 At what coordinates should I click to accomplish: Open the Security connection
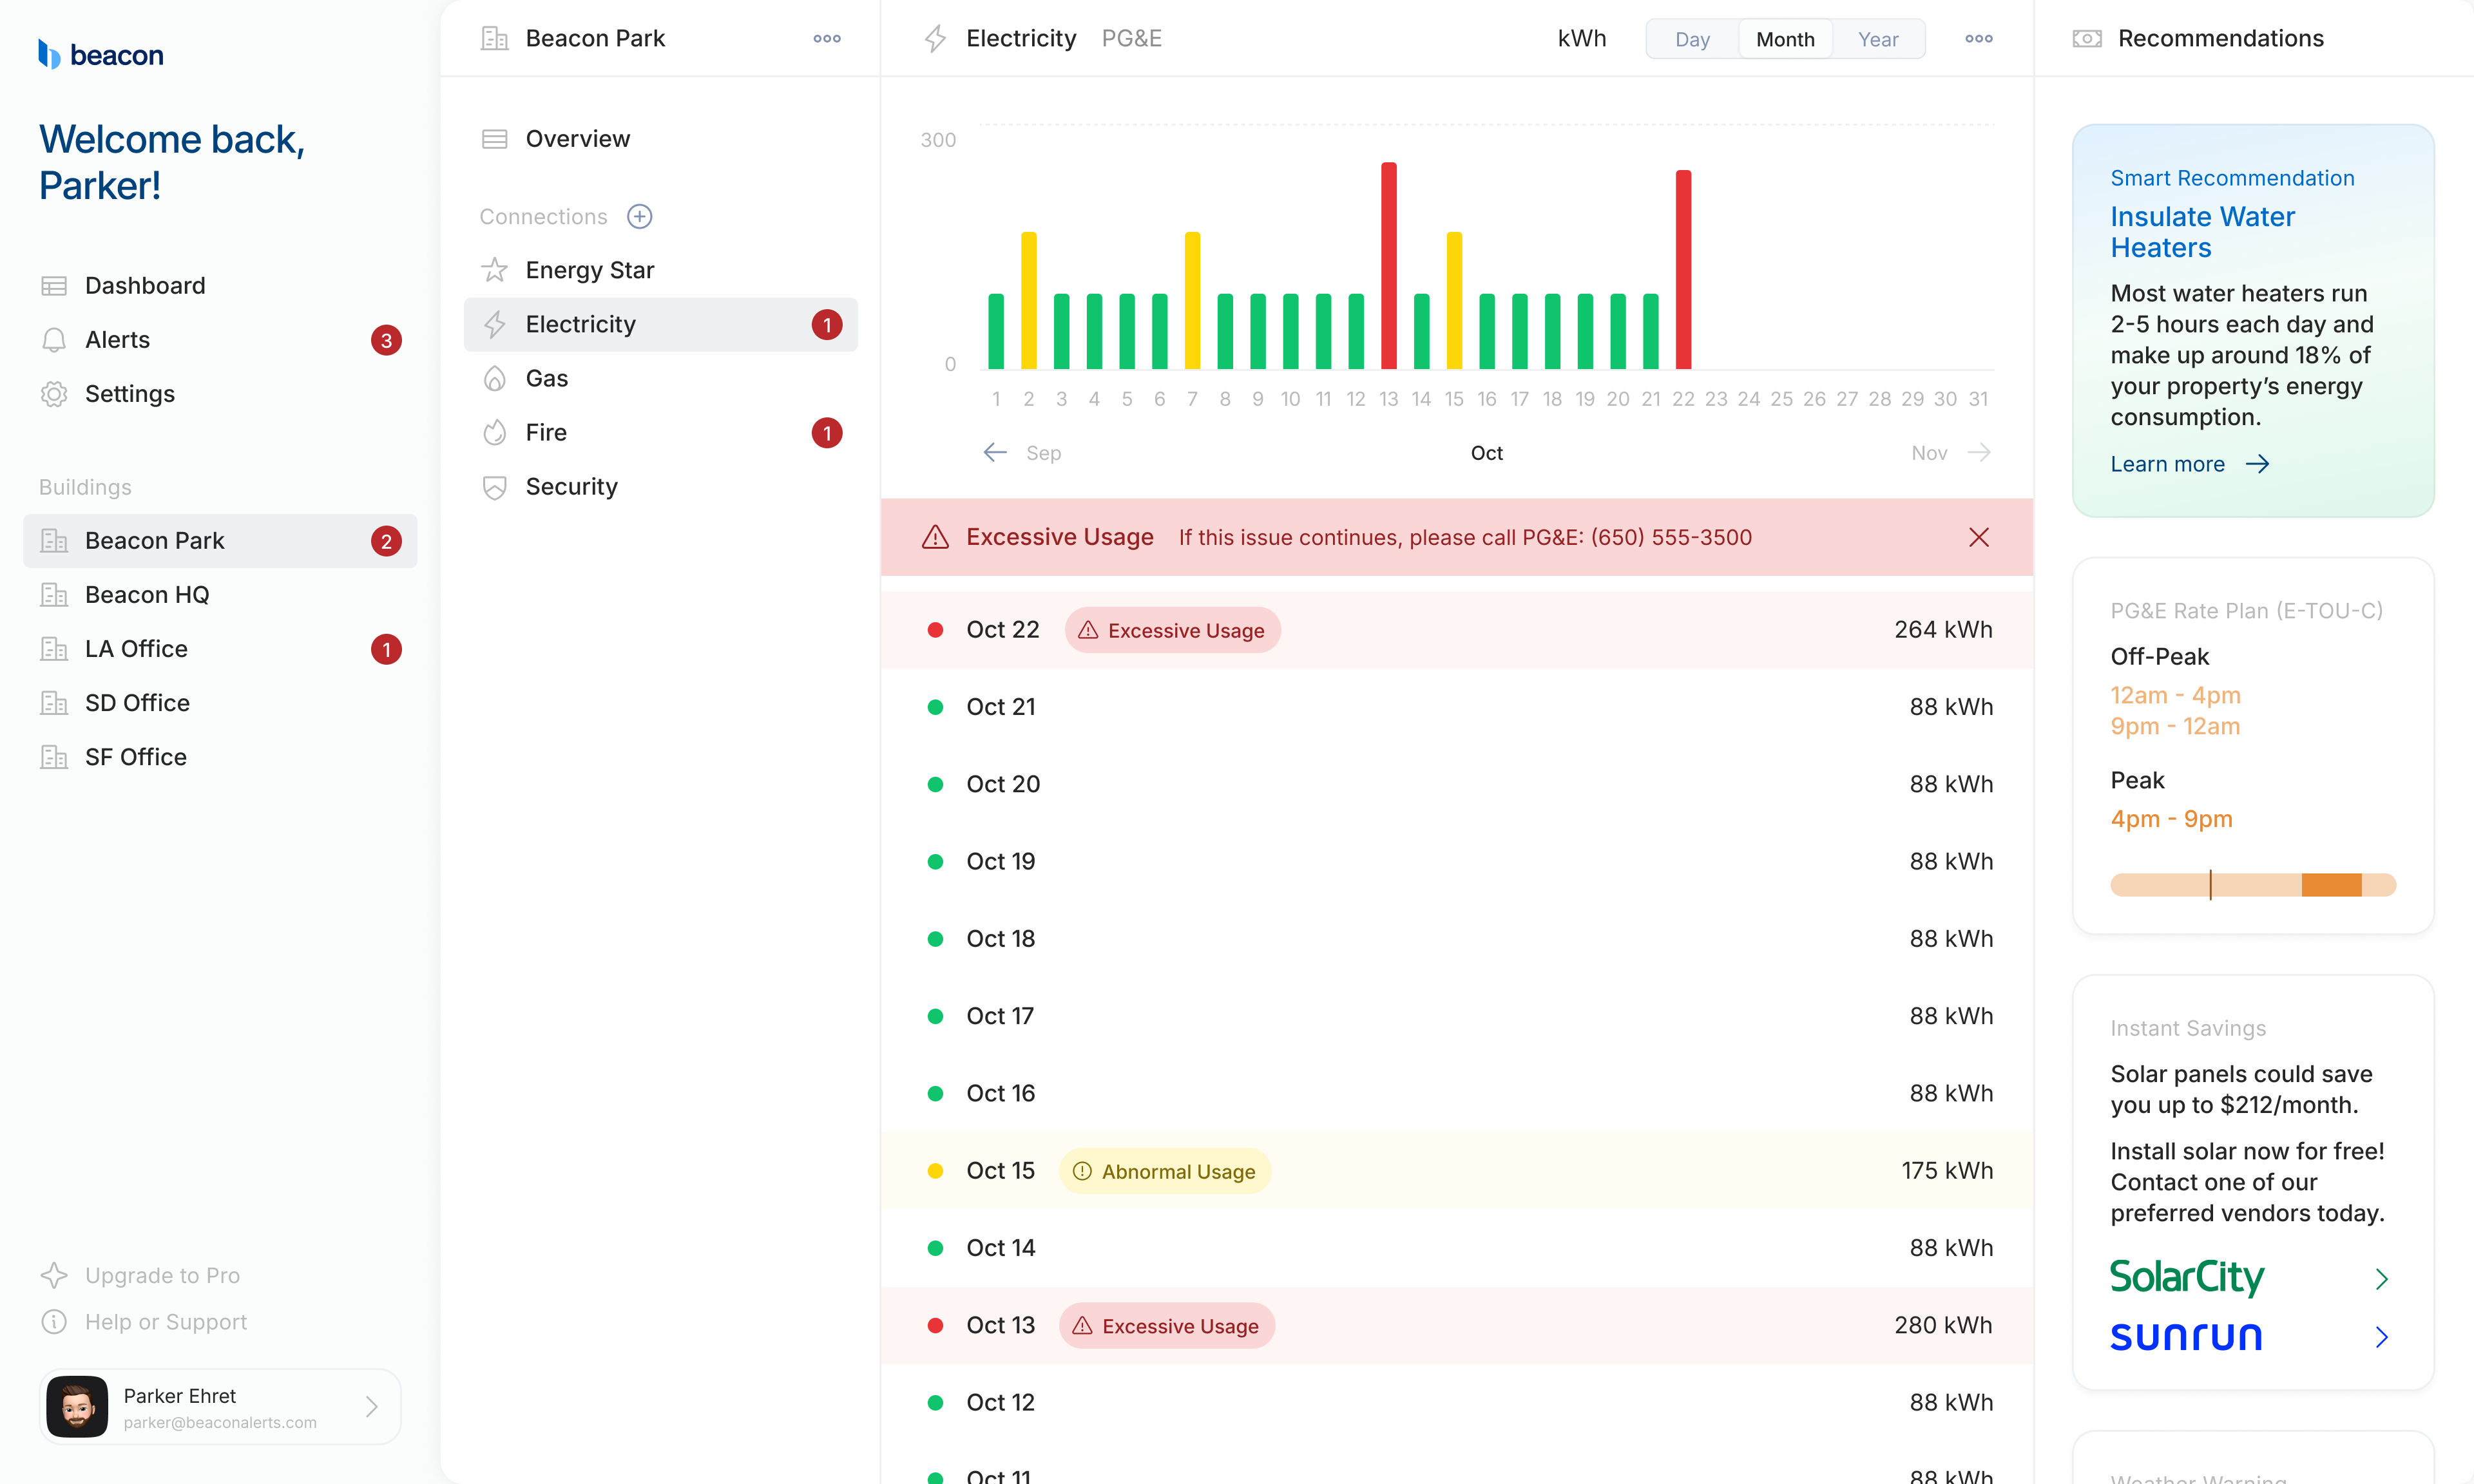[x=660, y=487]
